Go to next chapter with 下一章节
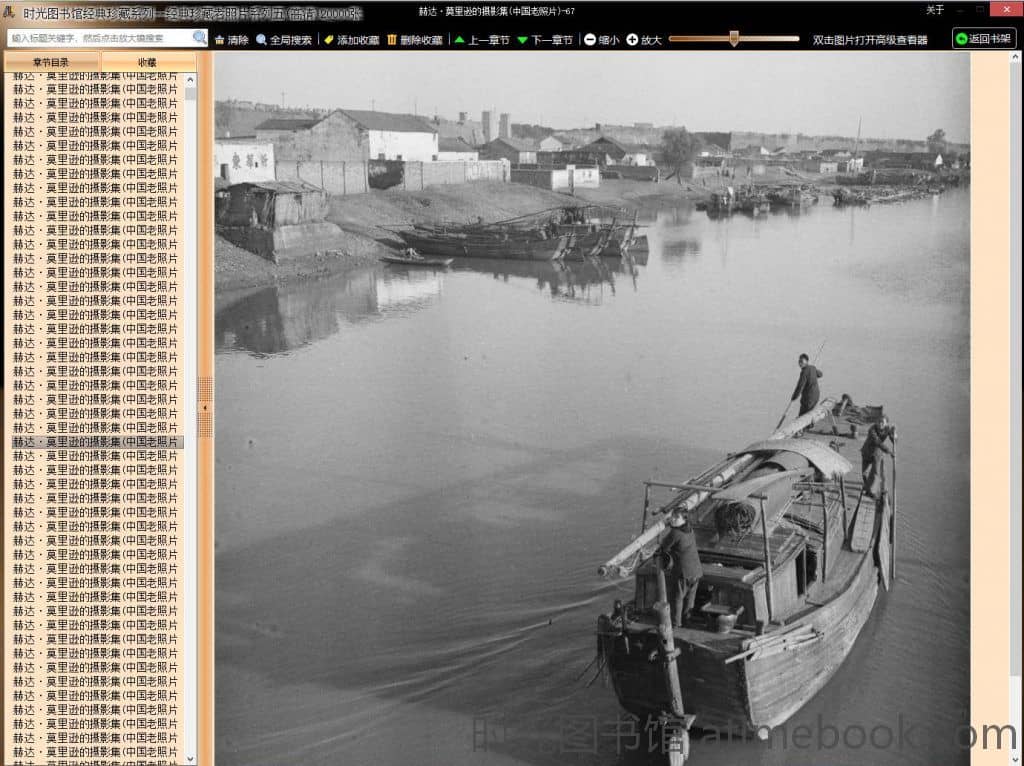This screenshot has width=1024, height=766. point(544,40)
